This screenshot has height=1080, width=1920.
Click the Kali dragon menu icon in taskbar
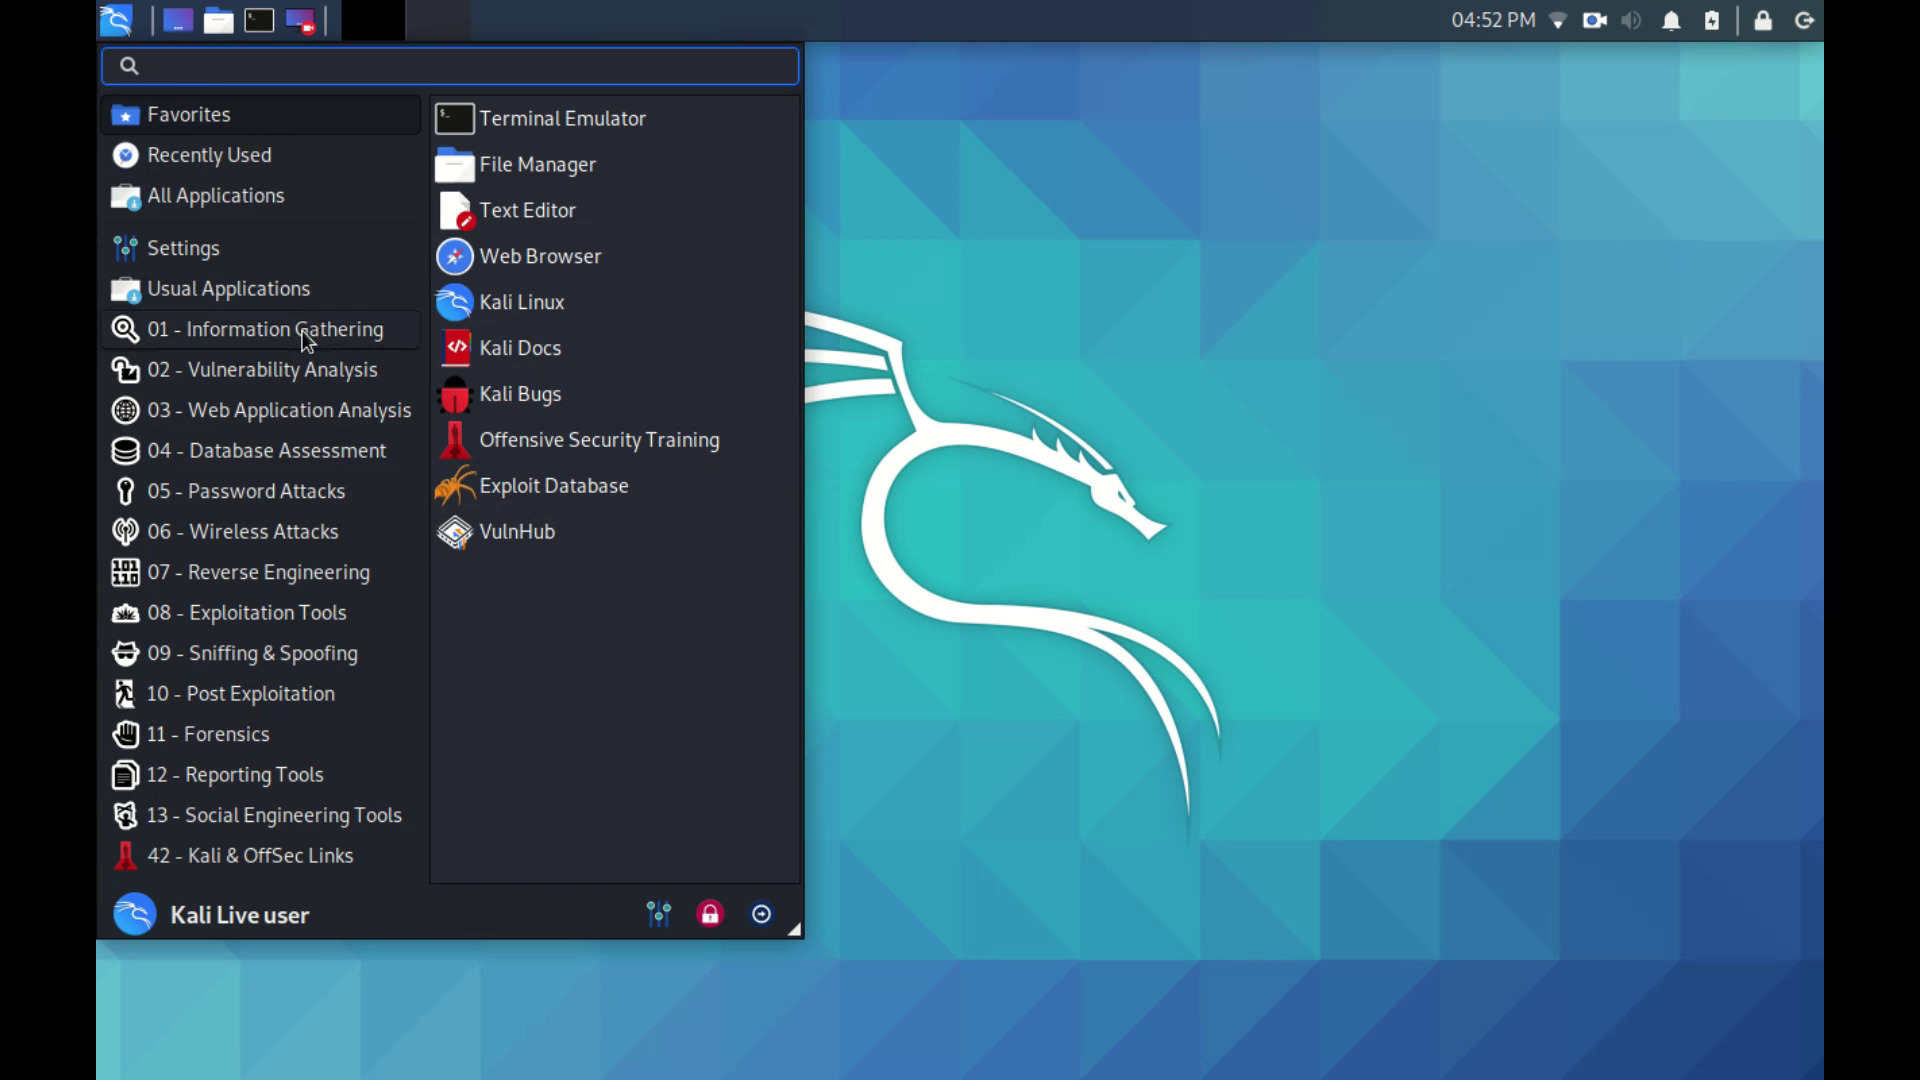(115, 20)
